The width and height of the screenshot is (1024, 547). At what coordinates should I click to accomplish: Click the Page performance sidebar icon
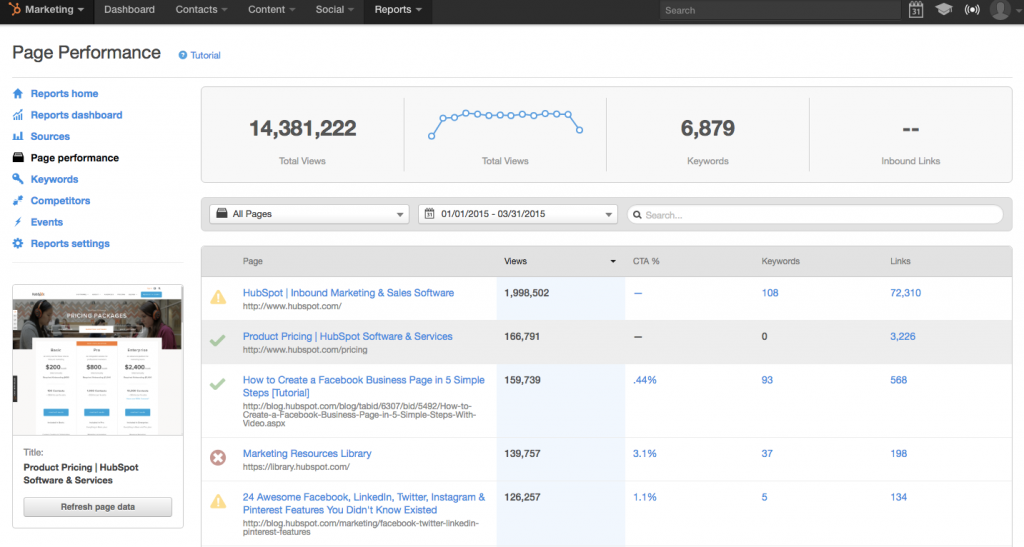tap(18, 157)
